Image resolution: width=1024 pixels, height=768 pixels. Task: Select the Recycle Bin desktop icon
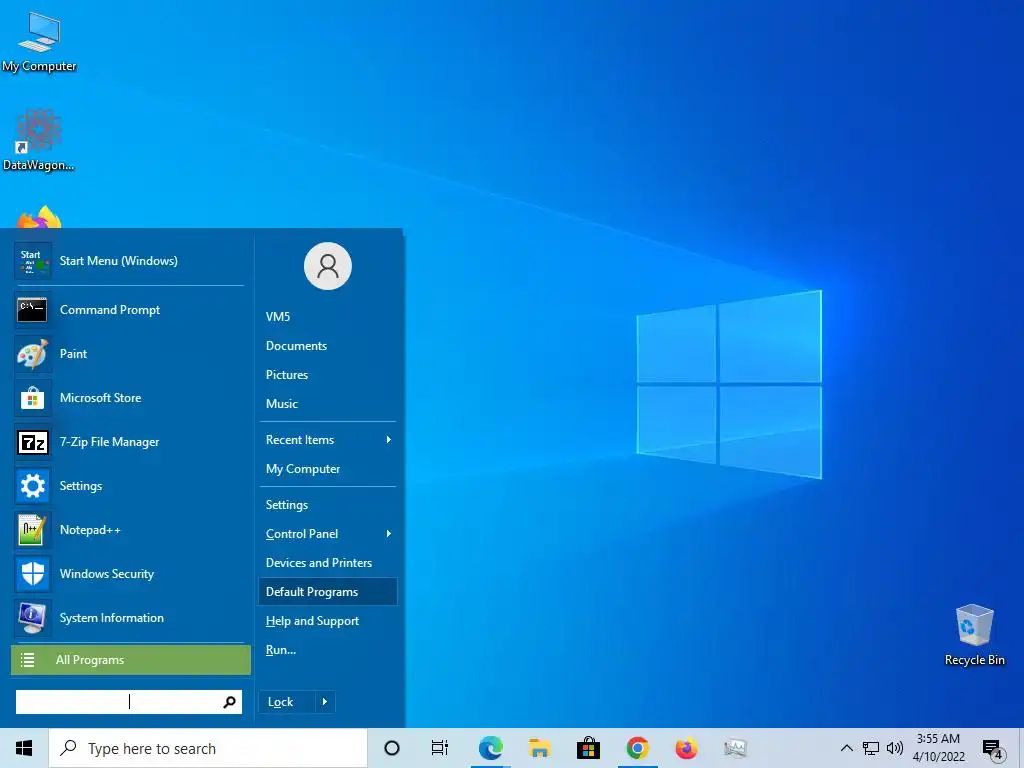974,634
